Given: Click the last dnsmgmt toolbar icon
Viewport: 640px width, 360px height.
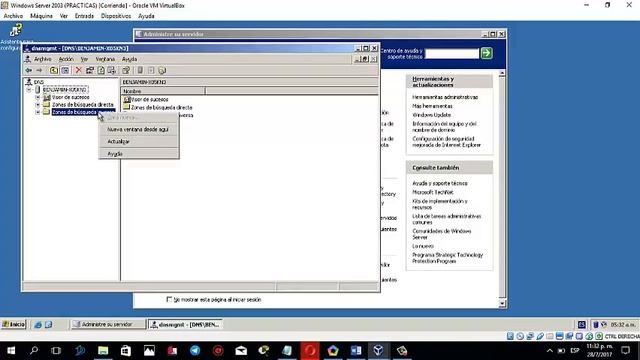Looking at the screenshot, I should [162, 71].
